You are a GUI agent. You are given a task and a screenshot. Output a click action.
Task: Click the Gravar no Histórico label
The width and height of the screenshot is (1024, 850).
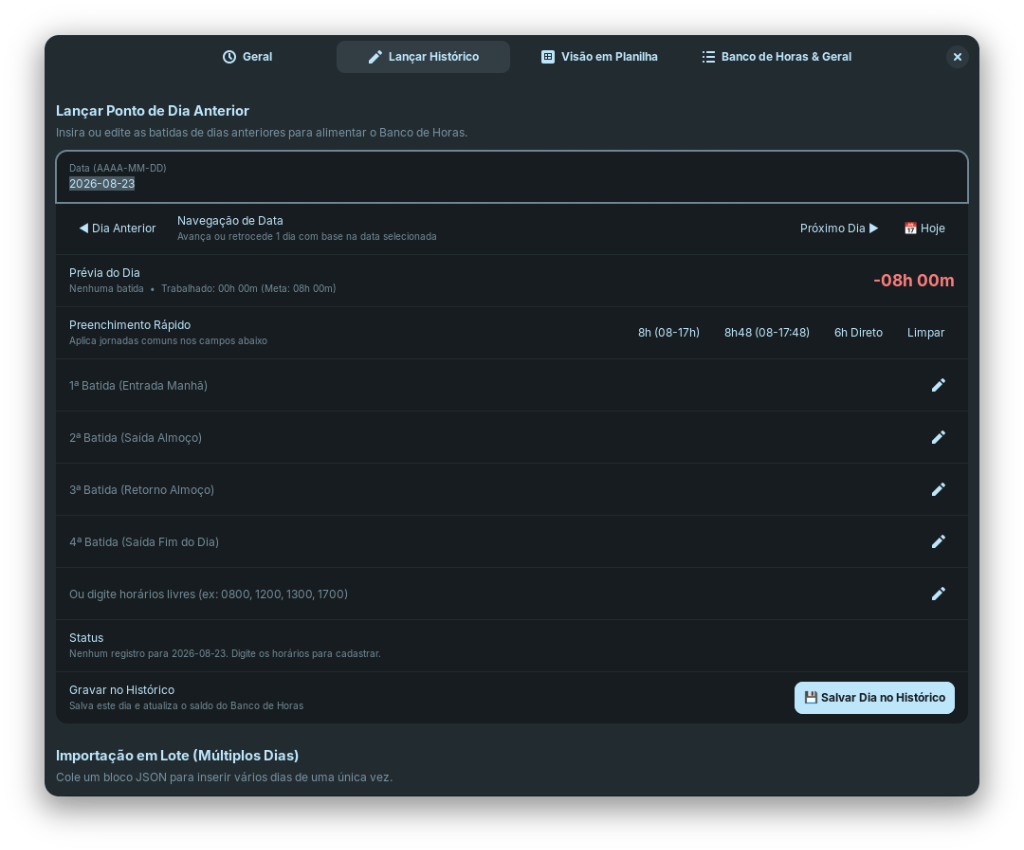click(121, 690)
